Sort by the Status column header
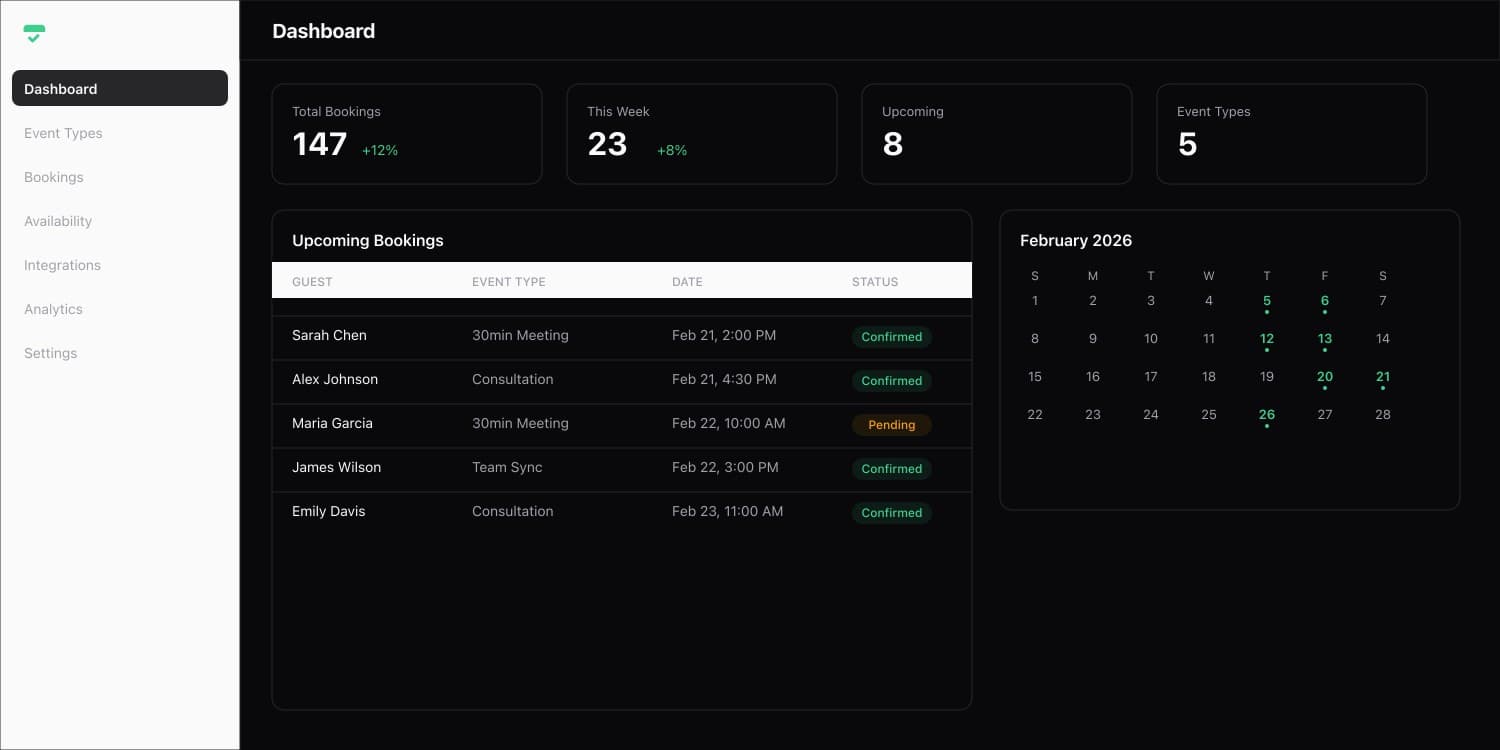The width and height of the screenshot is (1500, 750). pyautogui.click(x=875, y=282)
